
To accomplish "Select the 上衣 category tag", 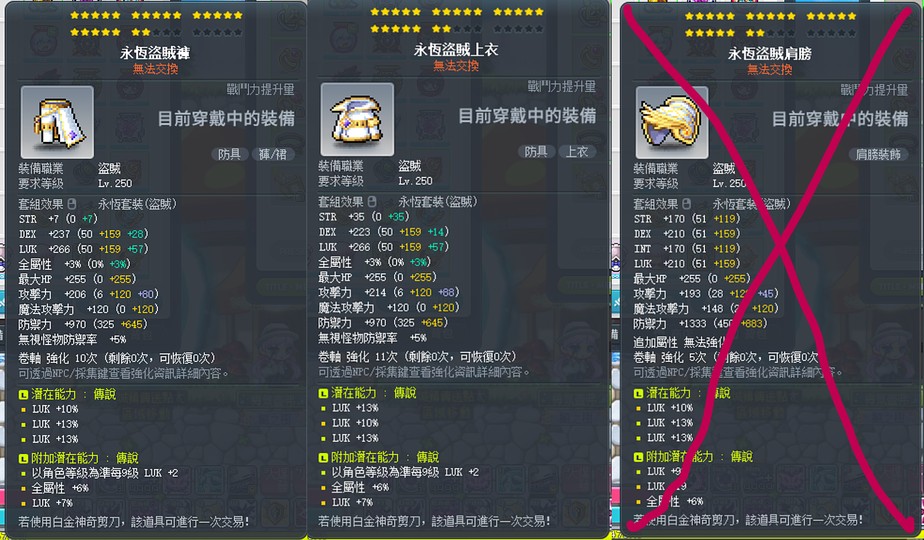I will coord(577,152).
